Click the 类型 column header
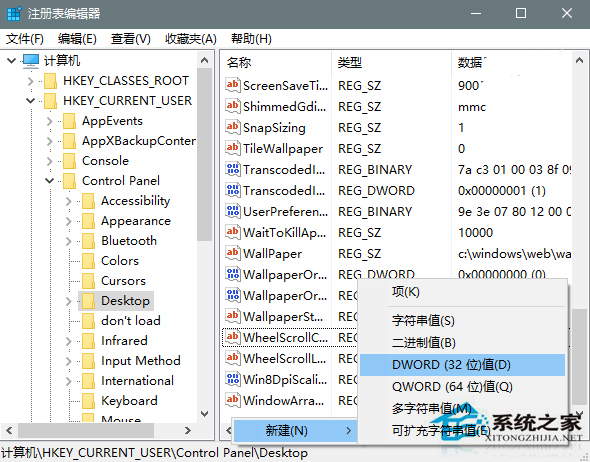The width and height of the screenshot is (590, 462). (391, 62)
